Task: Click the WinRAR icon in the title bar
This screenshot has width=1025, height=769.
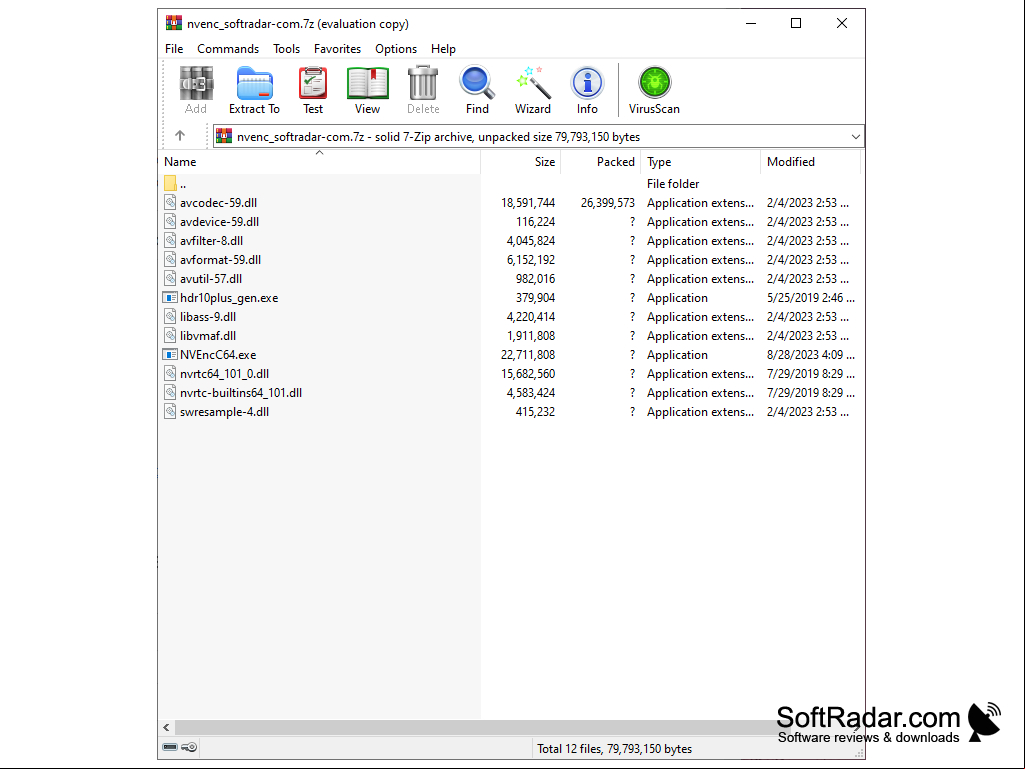Action: coord(174,24)
